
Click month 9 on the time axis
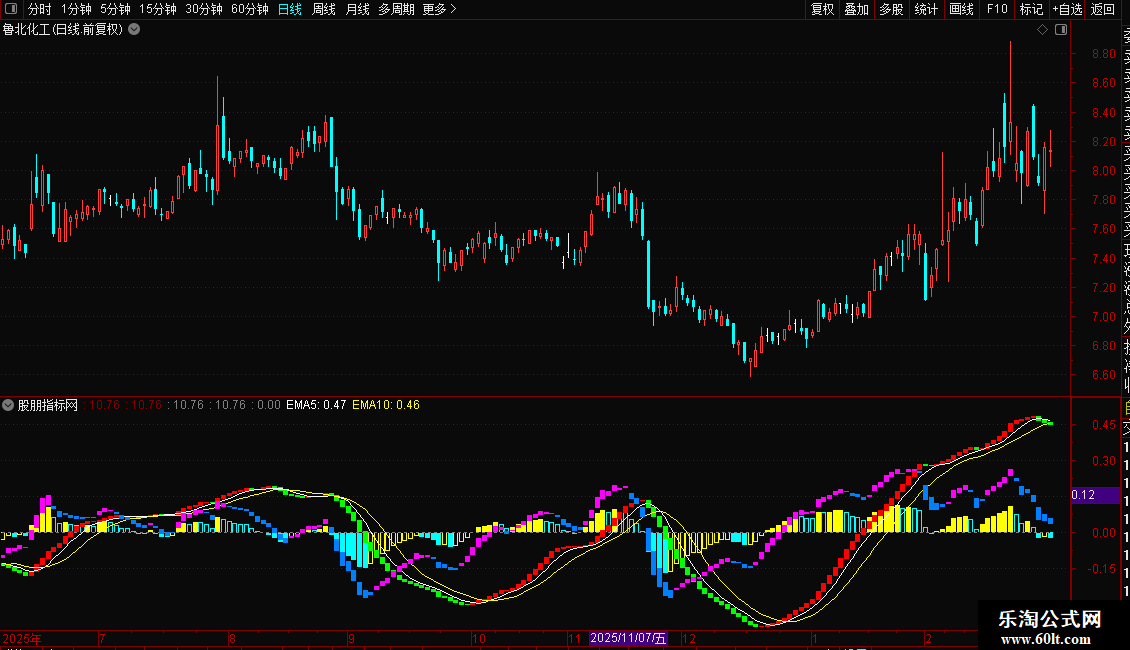point(351,638)
